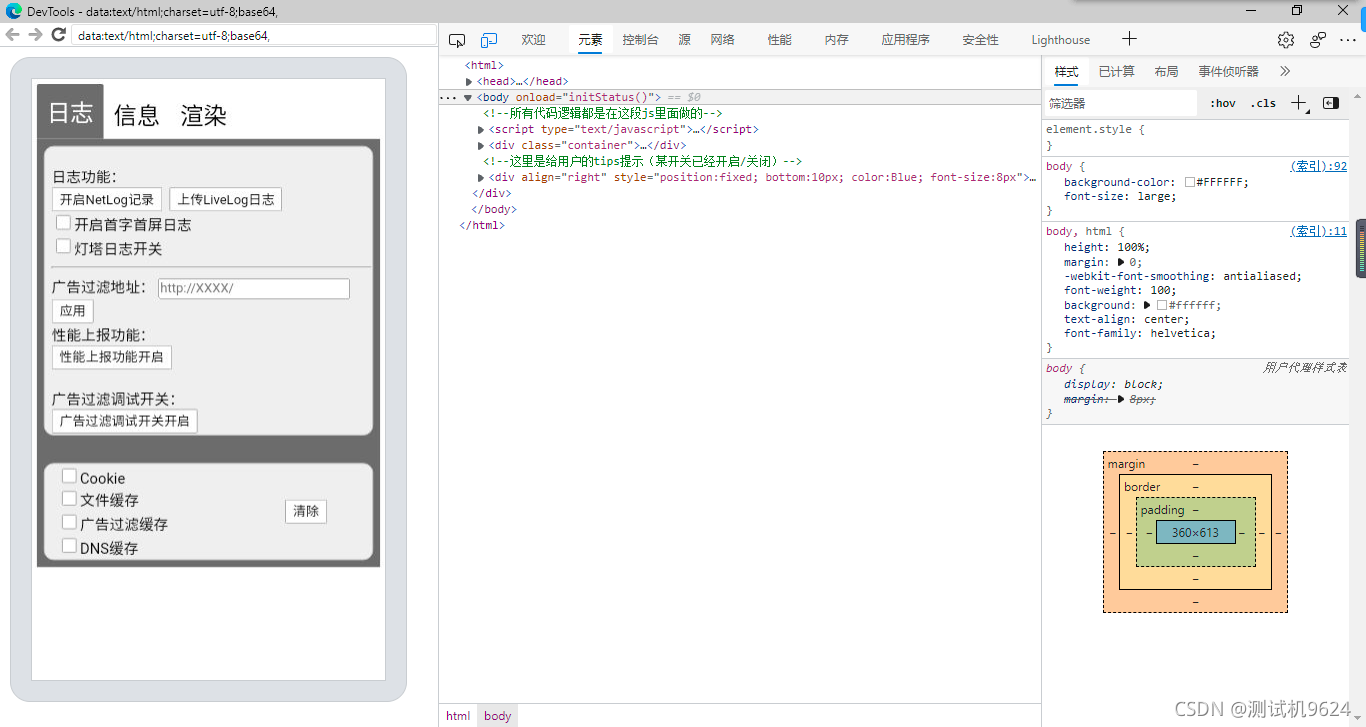Enable the Cookie cache checkbox
Image resolution: width=1366 pixels, height=727 pixels.
[68, 477]
